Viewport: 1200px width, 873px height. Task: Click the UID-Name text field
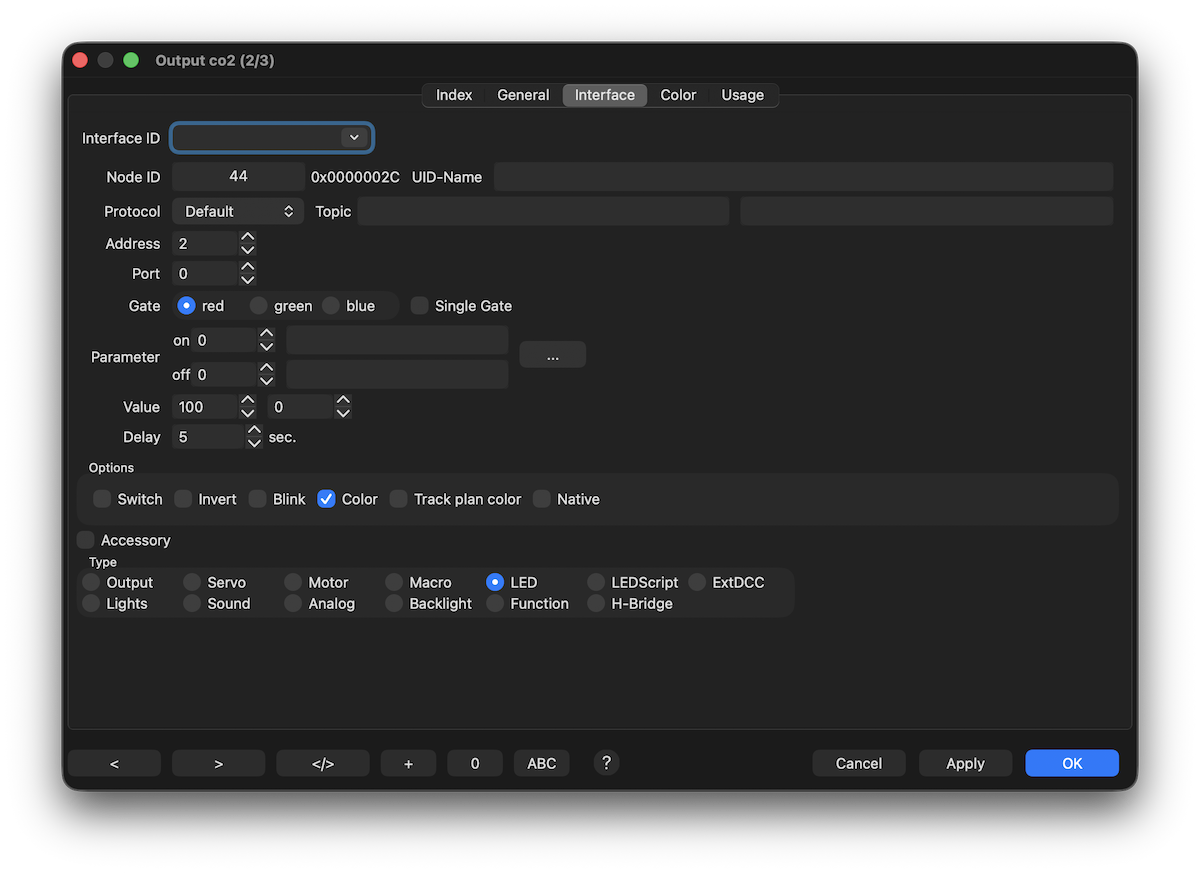(x=803, y=177)
